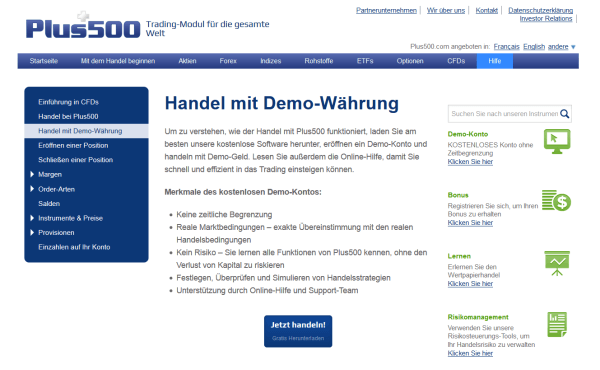The height and width of the screenshot is (370, 600).
Task: Expand the Provisionen sidebar section
Action: click(x=32, y=232)
